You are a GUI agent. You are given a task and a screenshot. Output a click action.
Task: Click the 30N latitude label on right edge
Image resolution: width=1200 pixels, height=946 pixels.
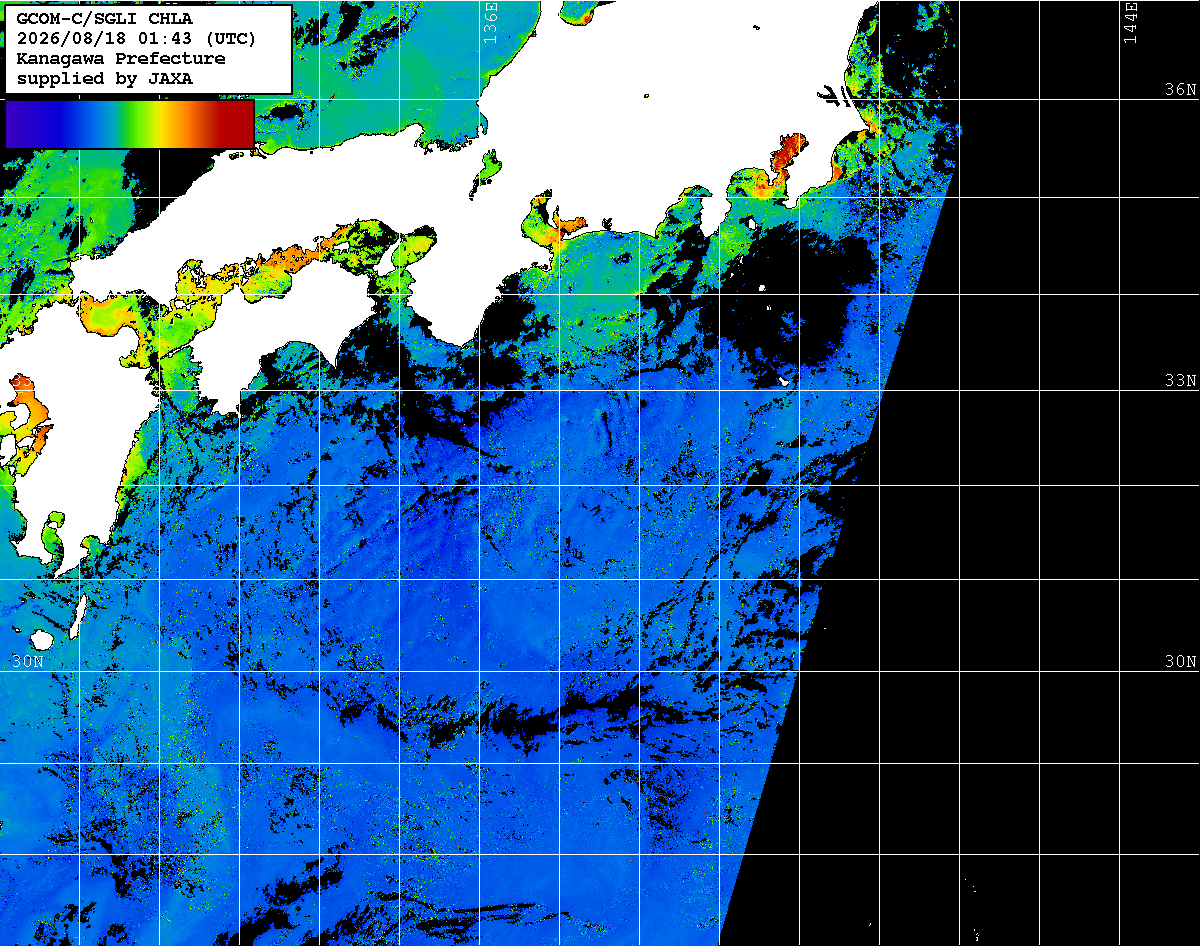1180,661
